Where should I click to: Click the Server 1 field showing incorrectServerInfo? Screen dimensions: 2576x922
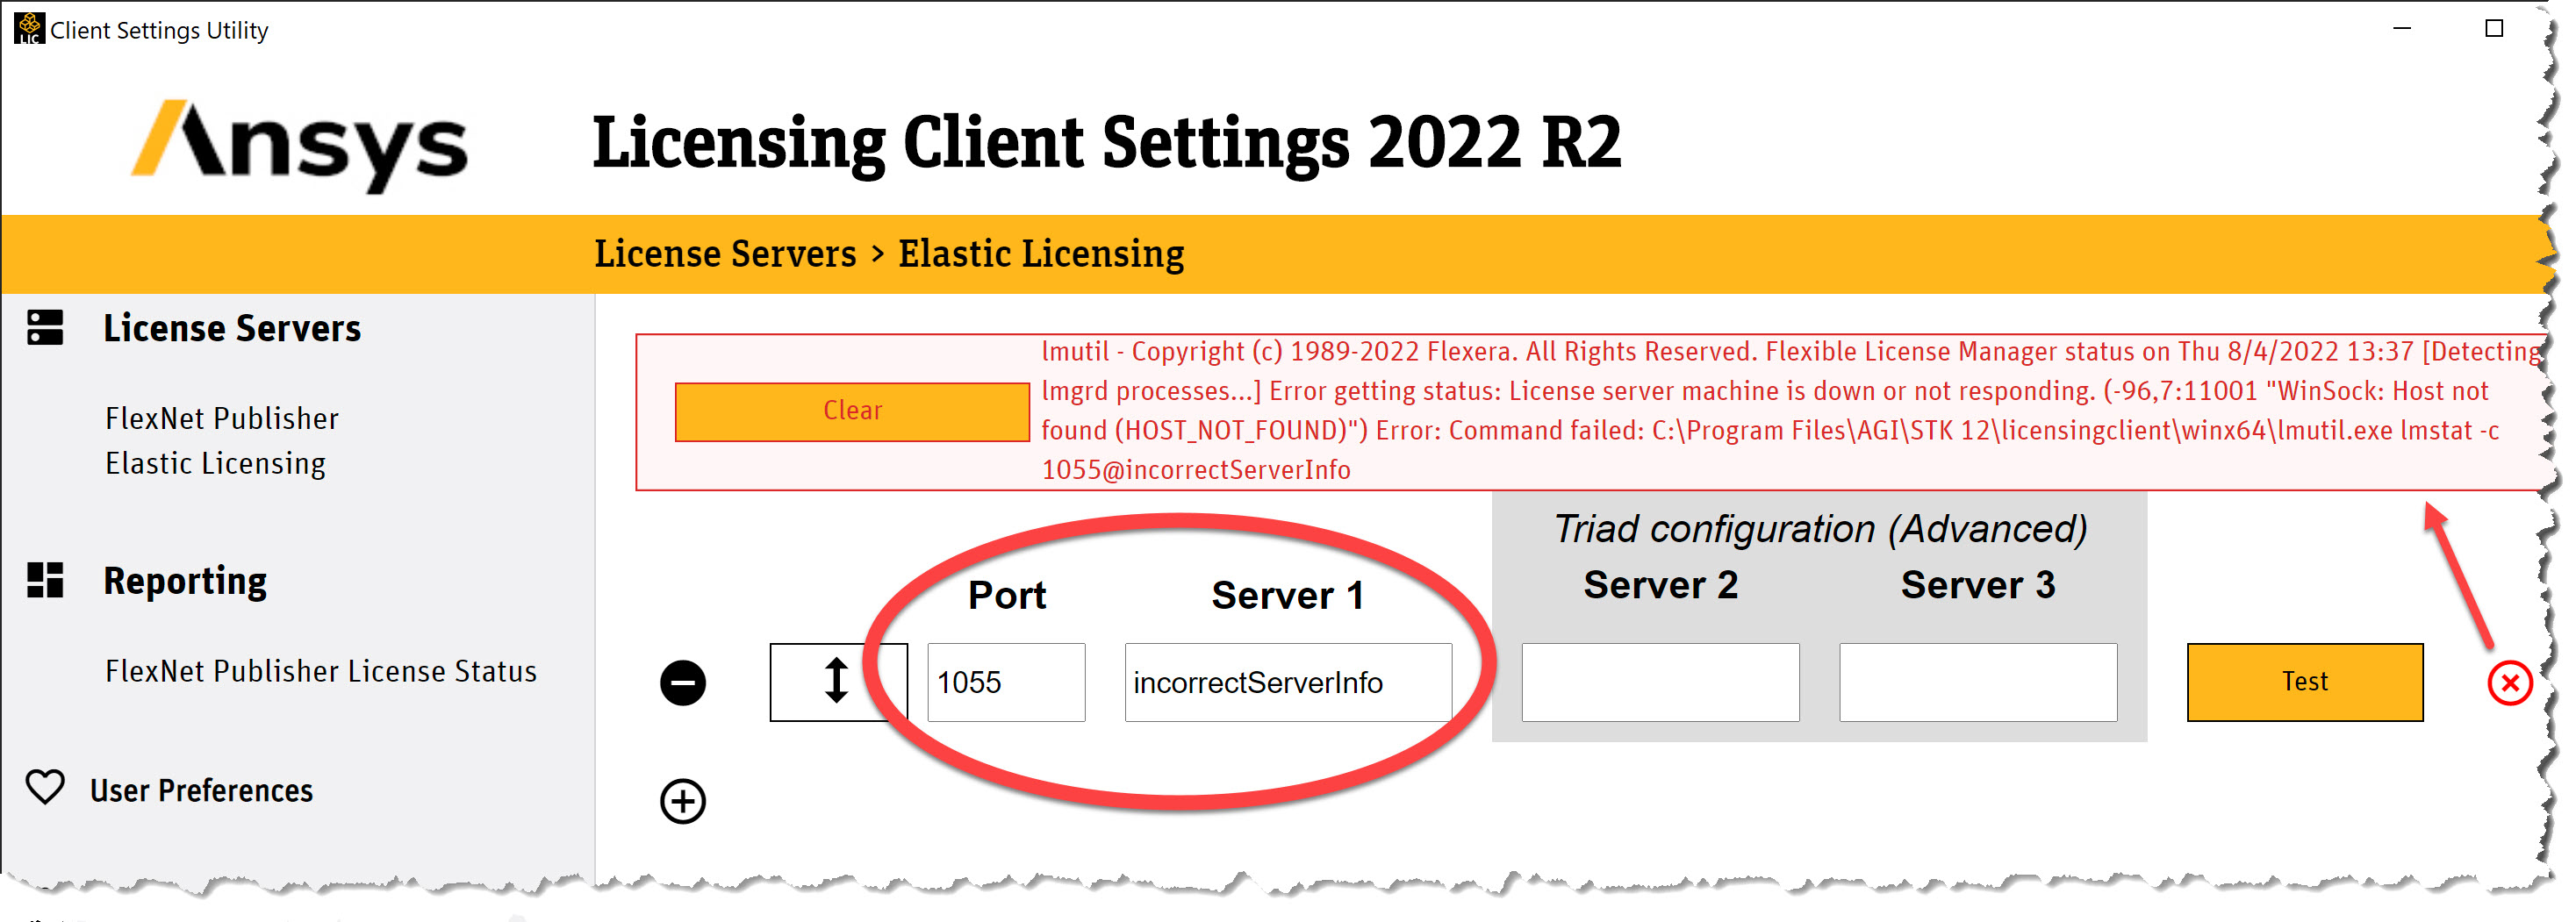[x=1288, y=682]
